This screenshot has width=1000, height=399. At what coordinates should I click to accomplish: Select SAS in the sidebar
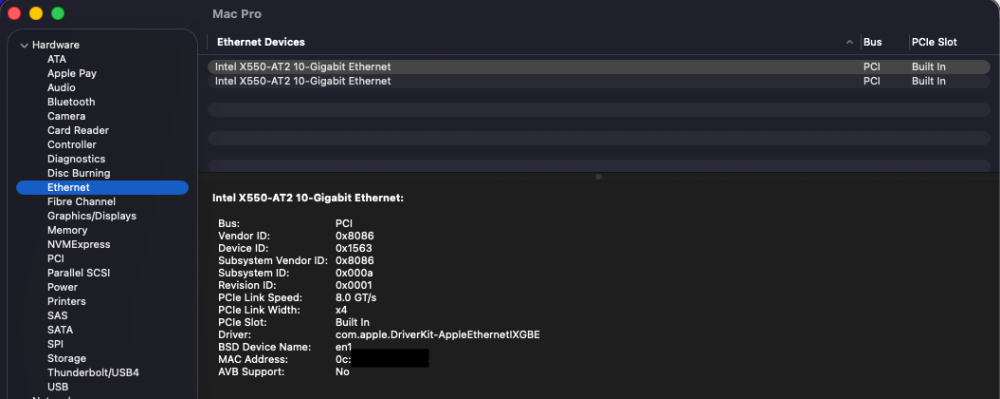click(57, 316)
